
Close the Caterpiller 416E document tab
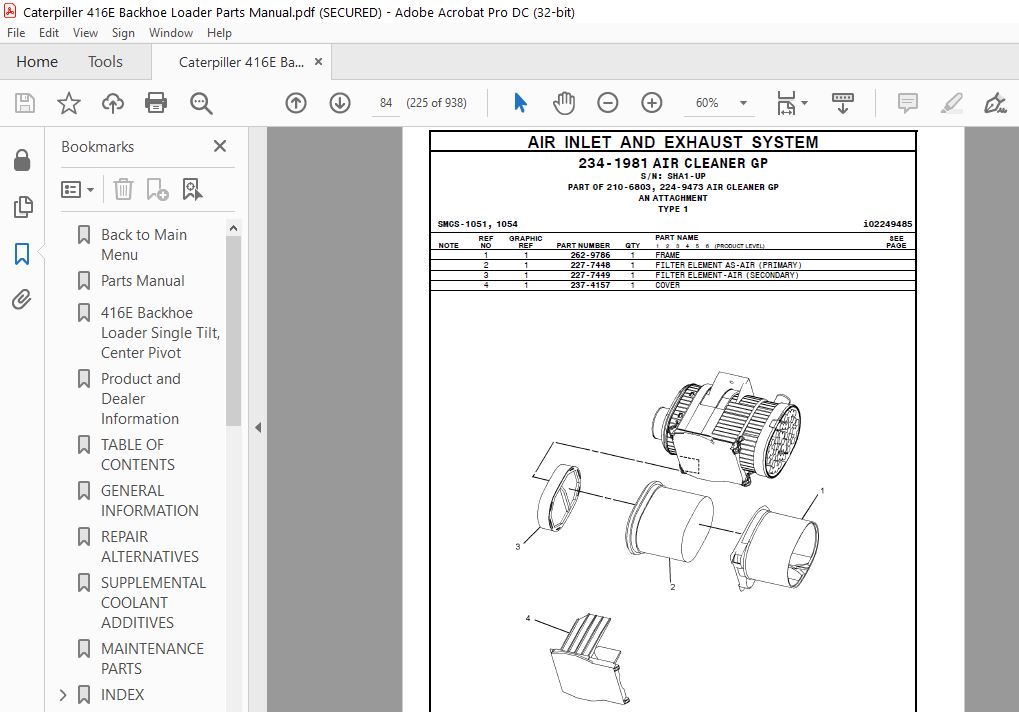[318, 62]
